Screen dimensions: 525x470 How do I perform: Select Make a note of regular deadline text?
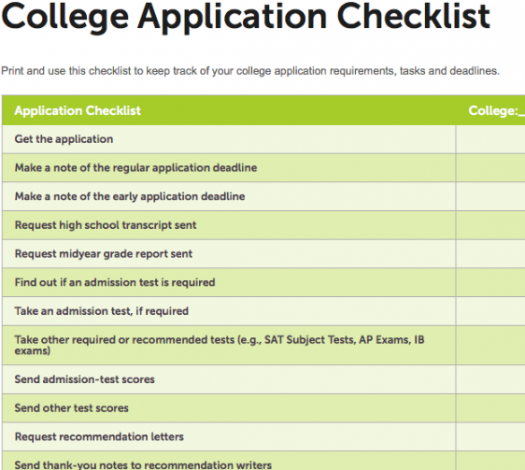(136, 168)
